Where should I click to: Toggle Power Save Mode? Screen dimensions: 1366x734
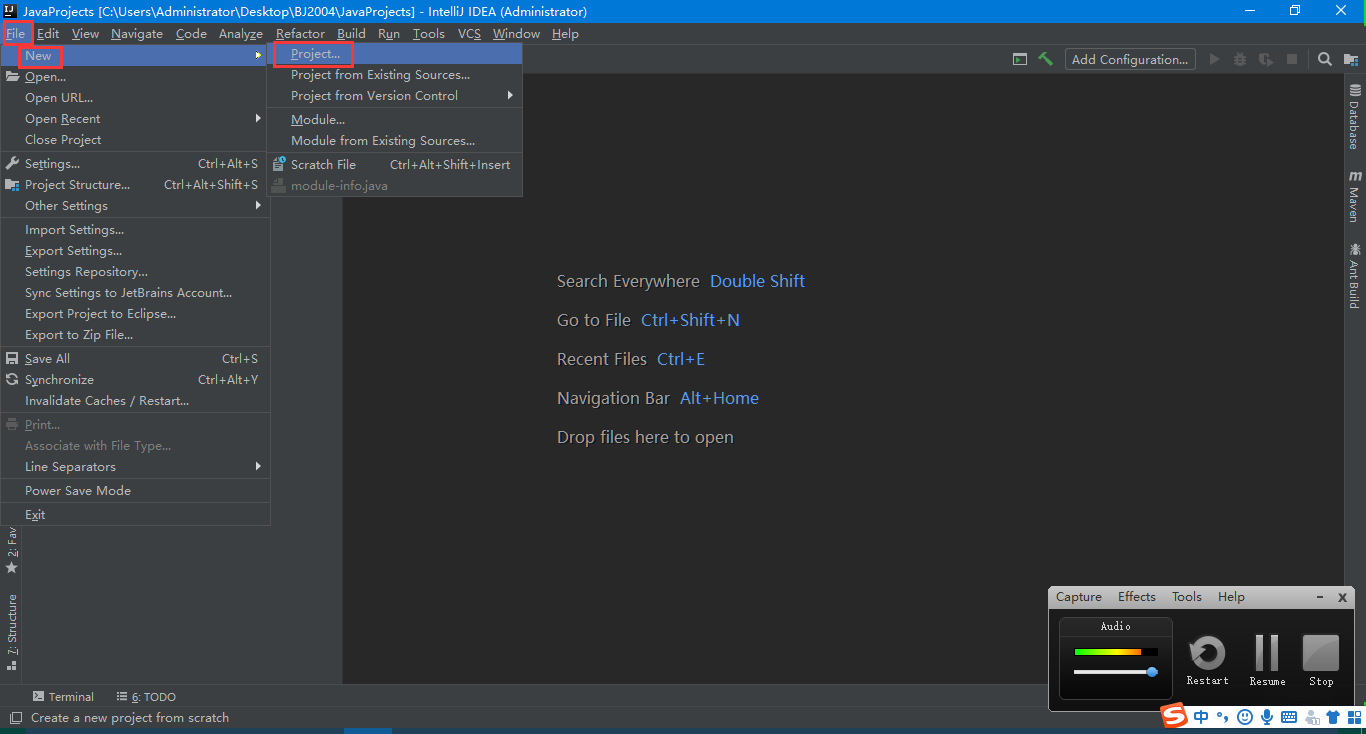(x=135, y=491)
